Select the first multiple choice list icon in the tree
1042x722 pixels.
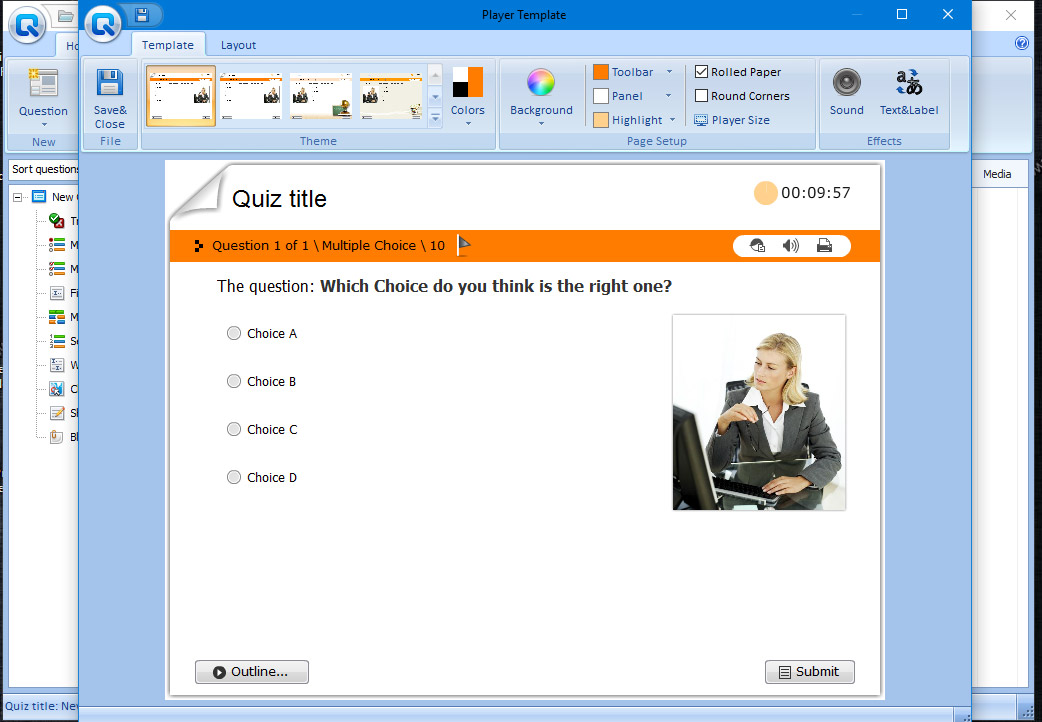[x=57, y=245]
